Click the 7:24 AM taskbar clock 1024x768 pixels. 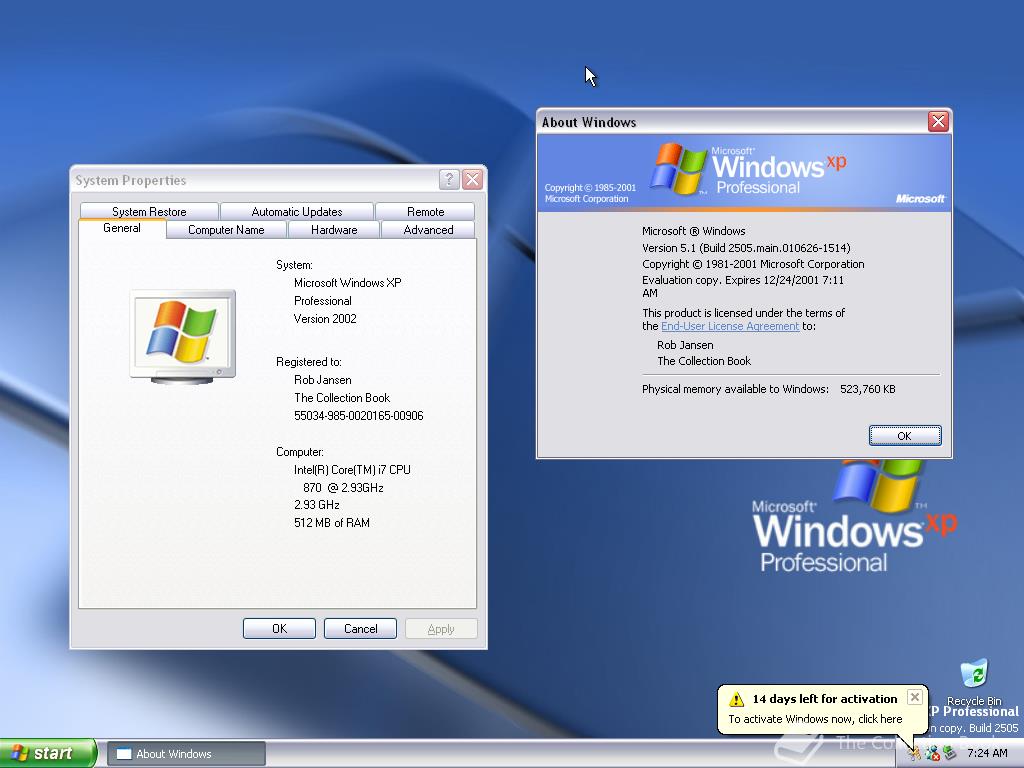[987, 753]
